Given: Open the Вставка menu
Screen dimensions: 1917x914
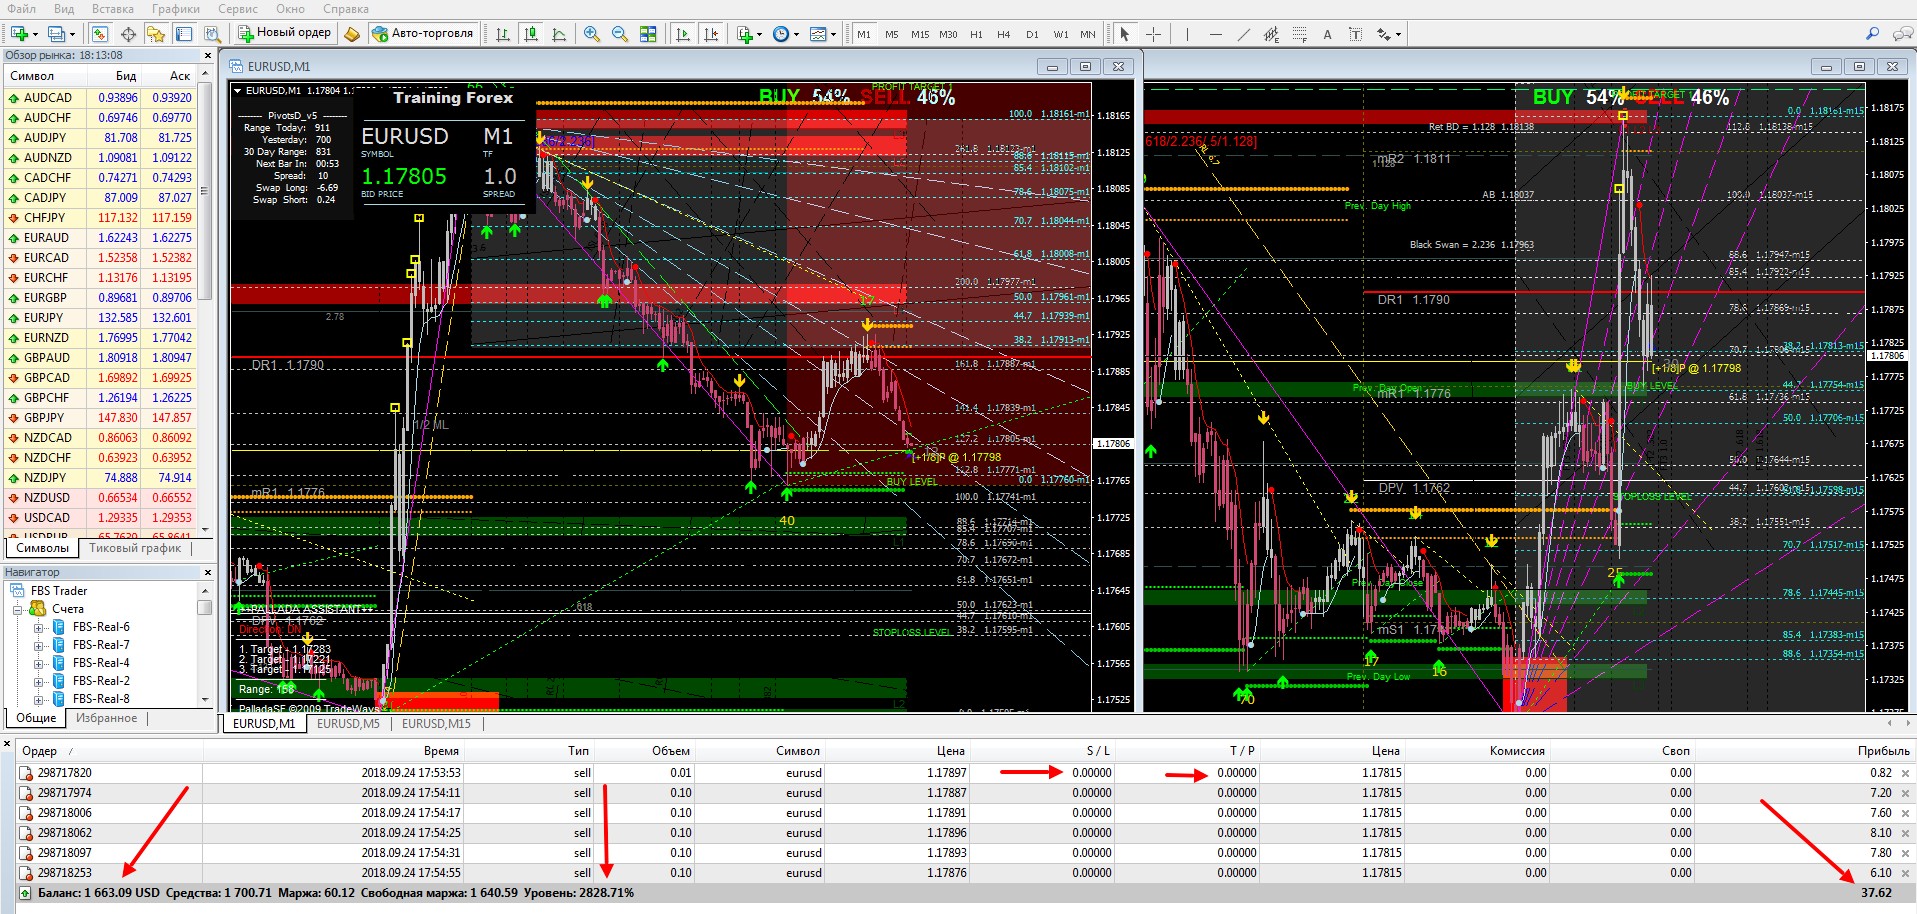Looking at the screenshot, I should tap(113, 9).
